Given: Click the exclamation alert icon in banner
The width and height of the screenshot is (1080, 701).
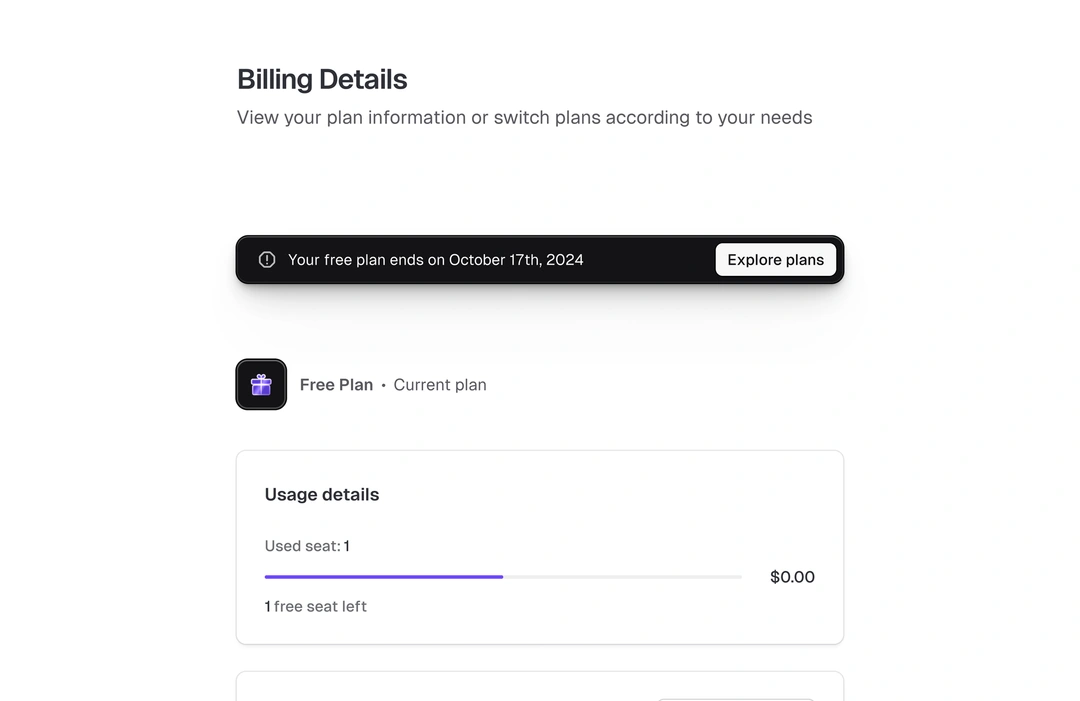Looking at the screenshot, I should pos(267,260).
